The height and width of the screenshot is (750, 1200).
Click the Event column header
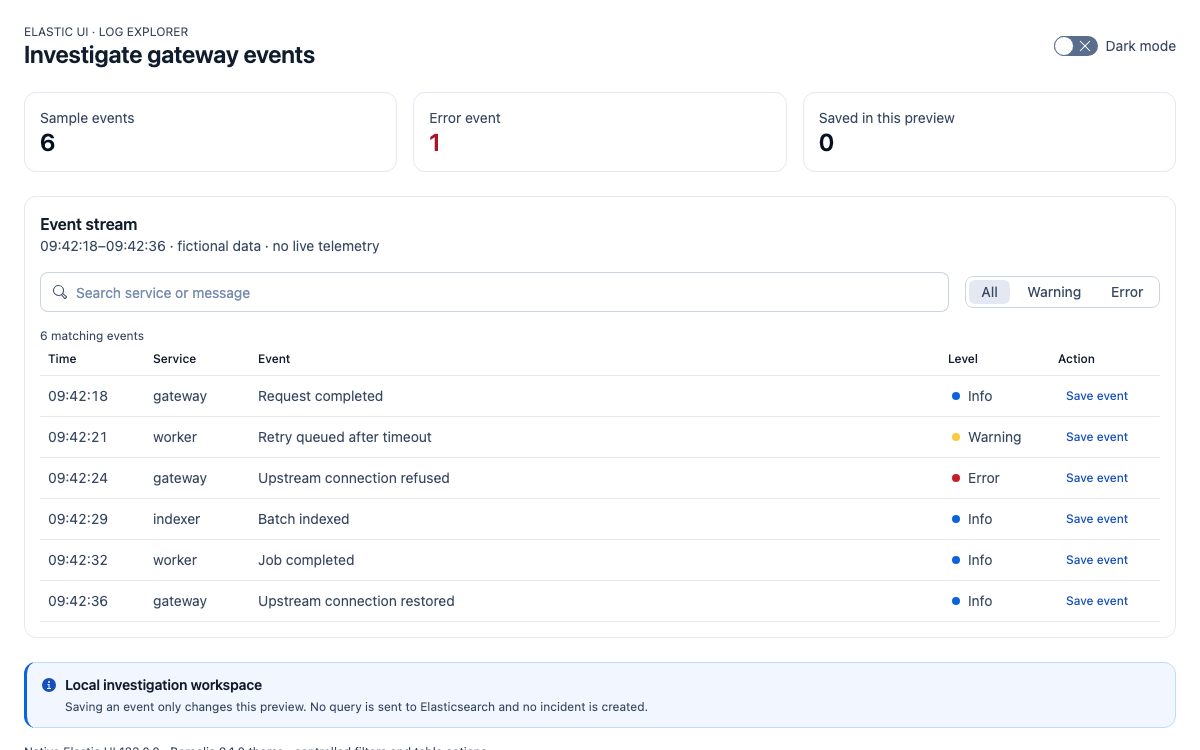tap(274, 358)
